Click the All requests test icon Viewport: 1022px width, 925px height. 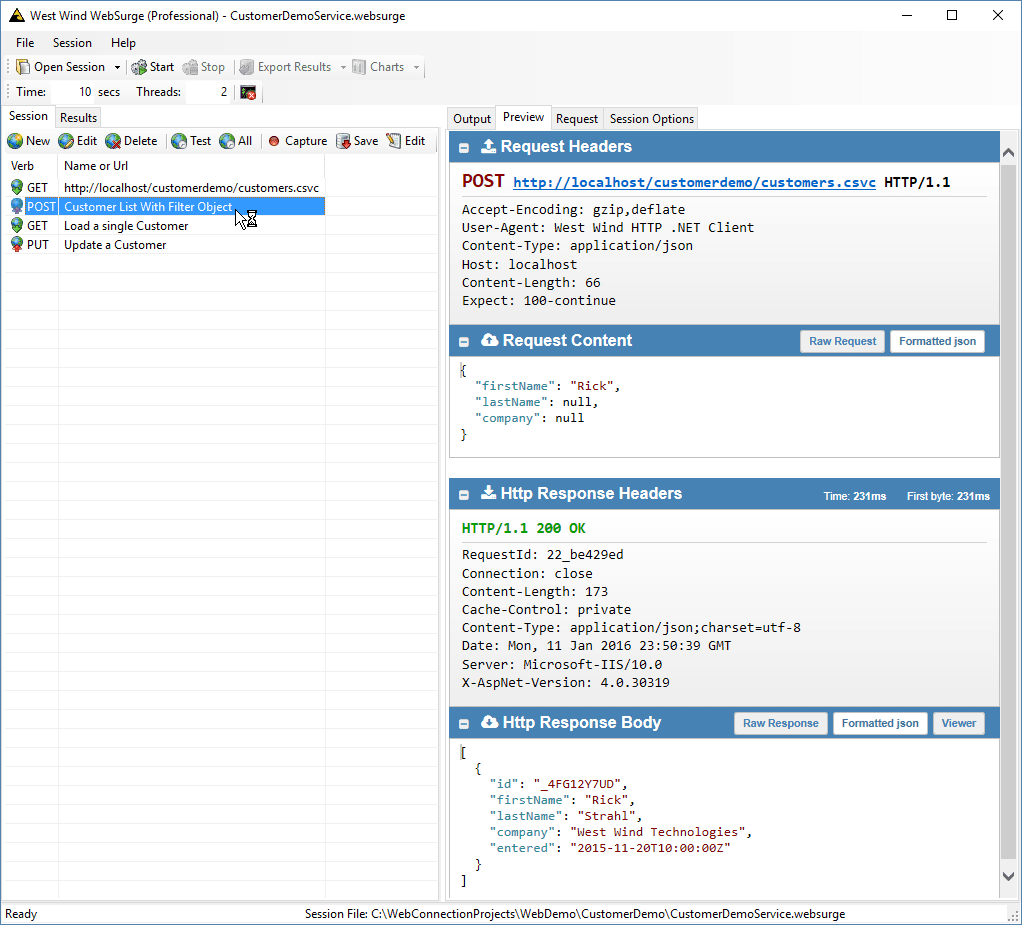click(227, 141)
